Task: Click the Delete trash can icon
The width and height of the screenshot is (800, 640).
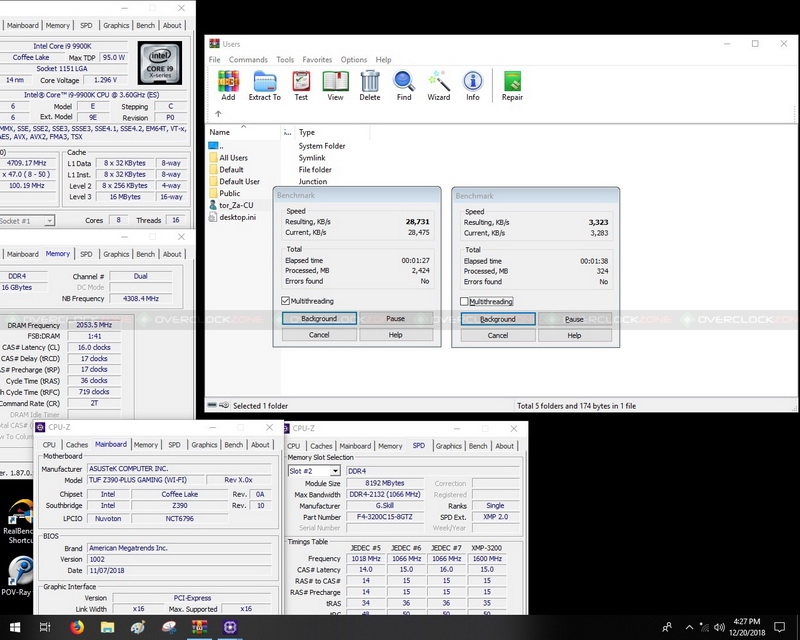Action: (369, 86)
